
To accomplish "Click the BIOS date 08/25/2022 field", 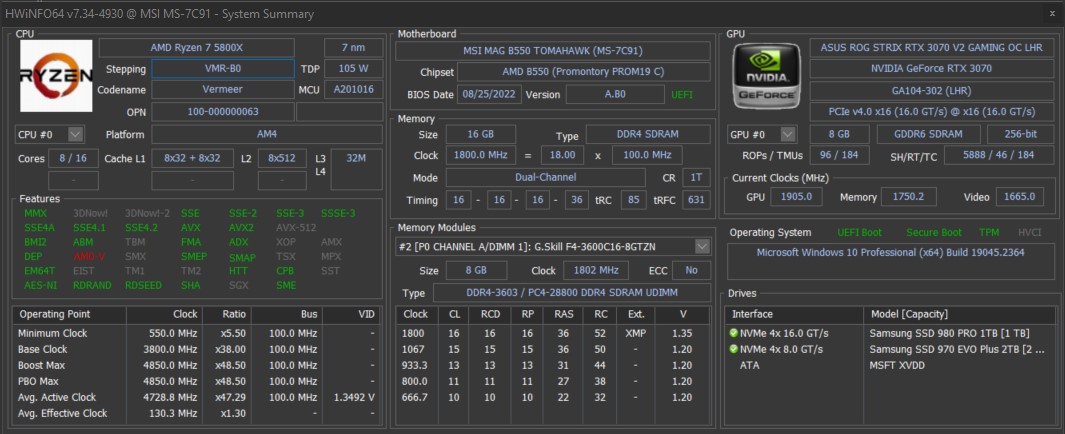I will (490, 94).
